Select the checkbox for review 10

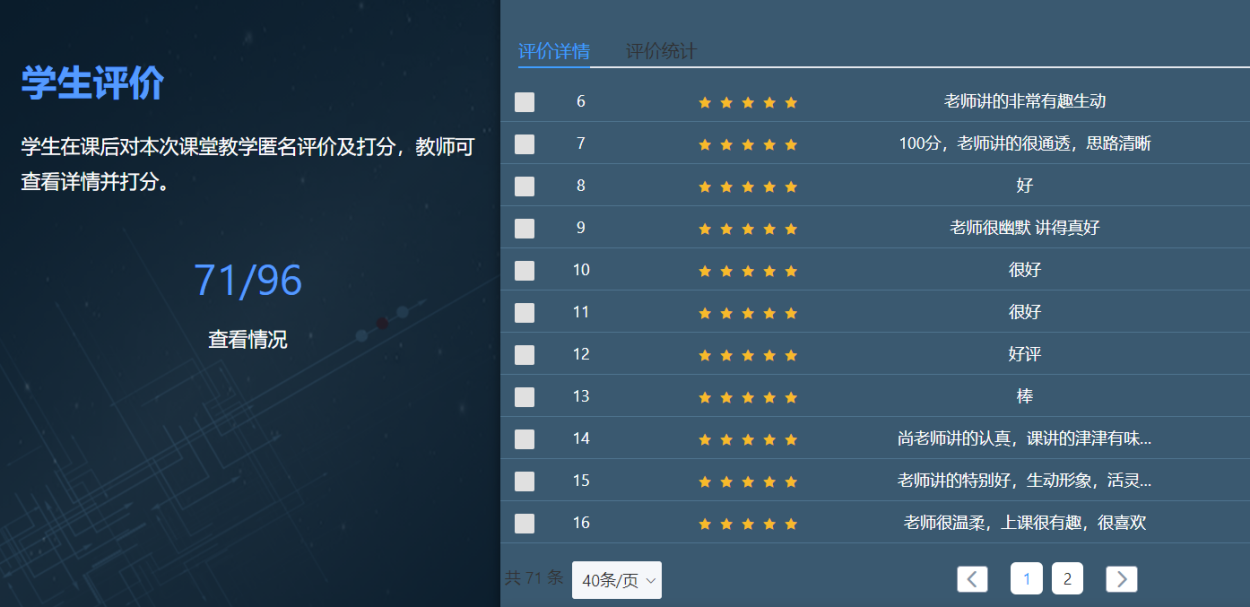pyautogui.click(x=524, y=270)
